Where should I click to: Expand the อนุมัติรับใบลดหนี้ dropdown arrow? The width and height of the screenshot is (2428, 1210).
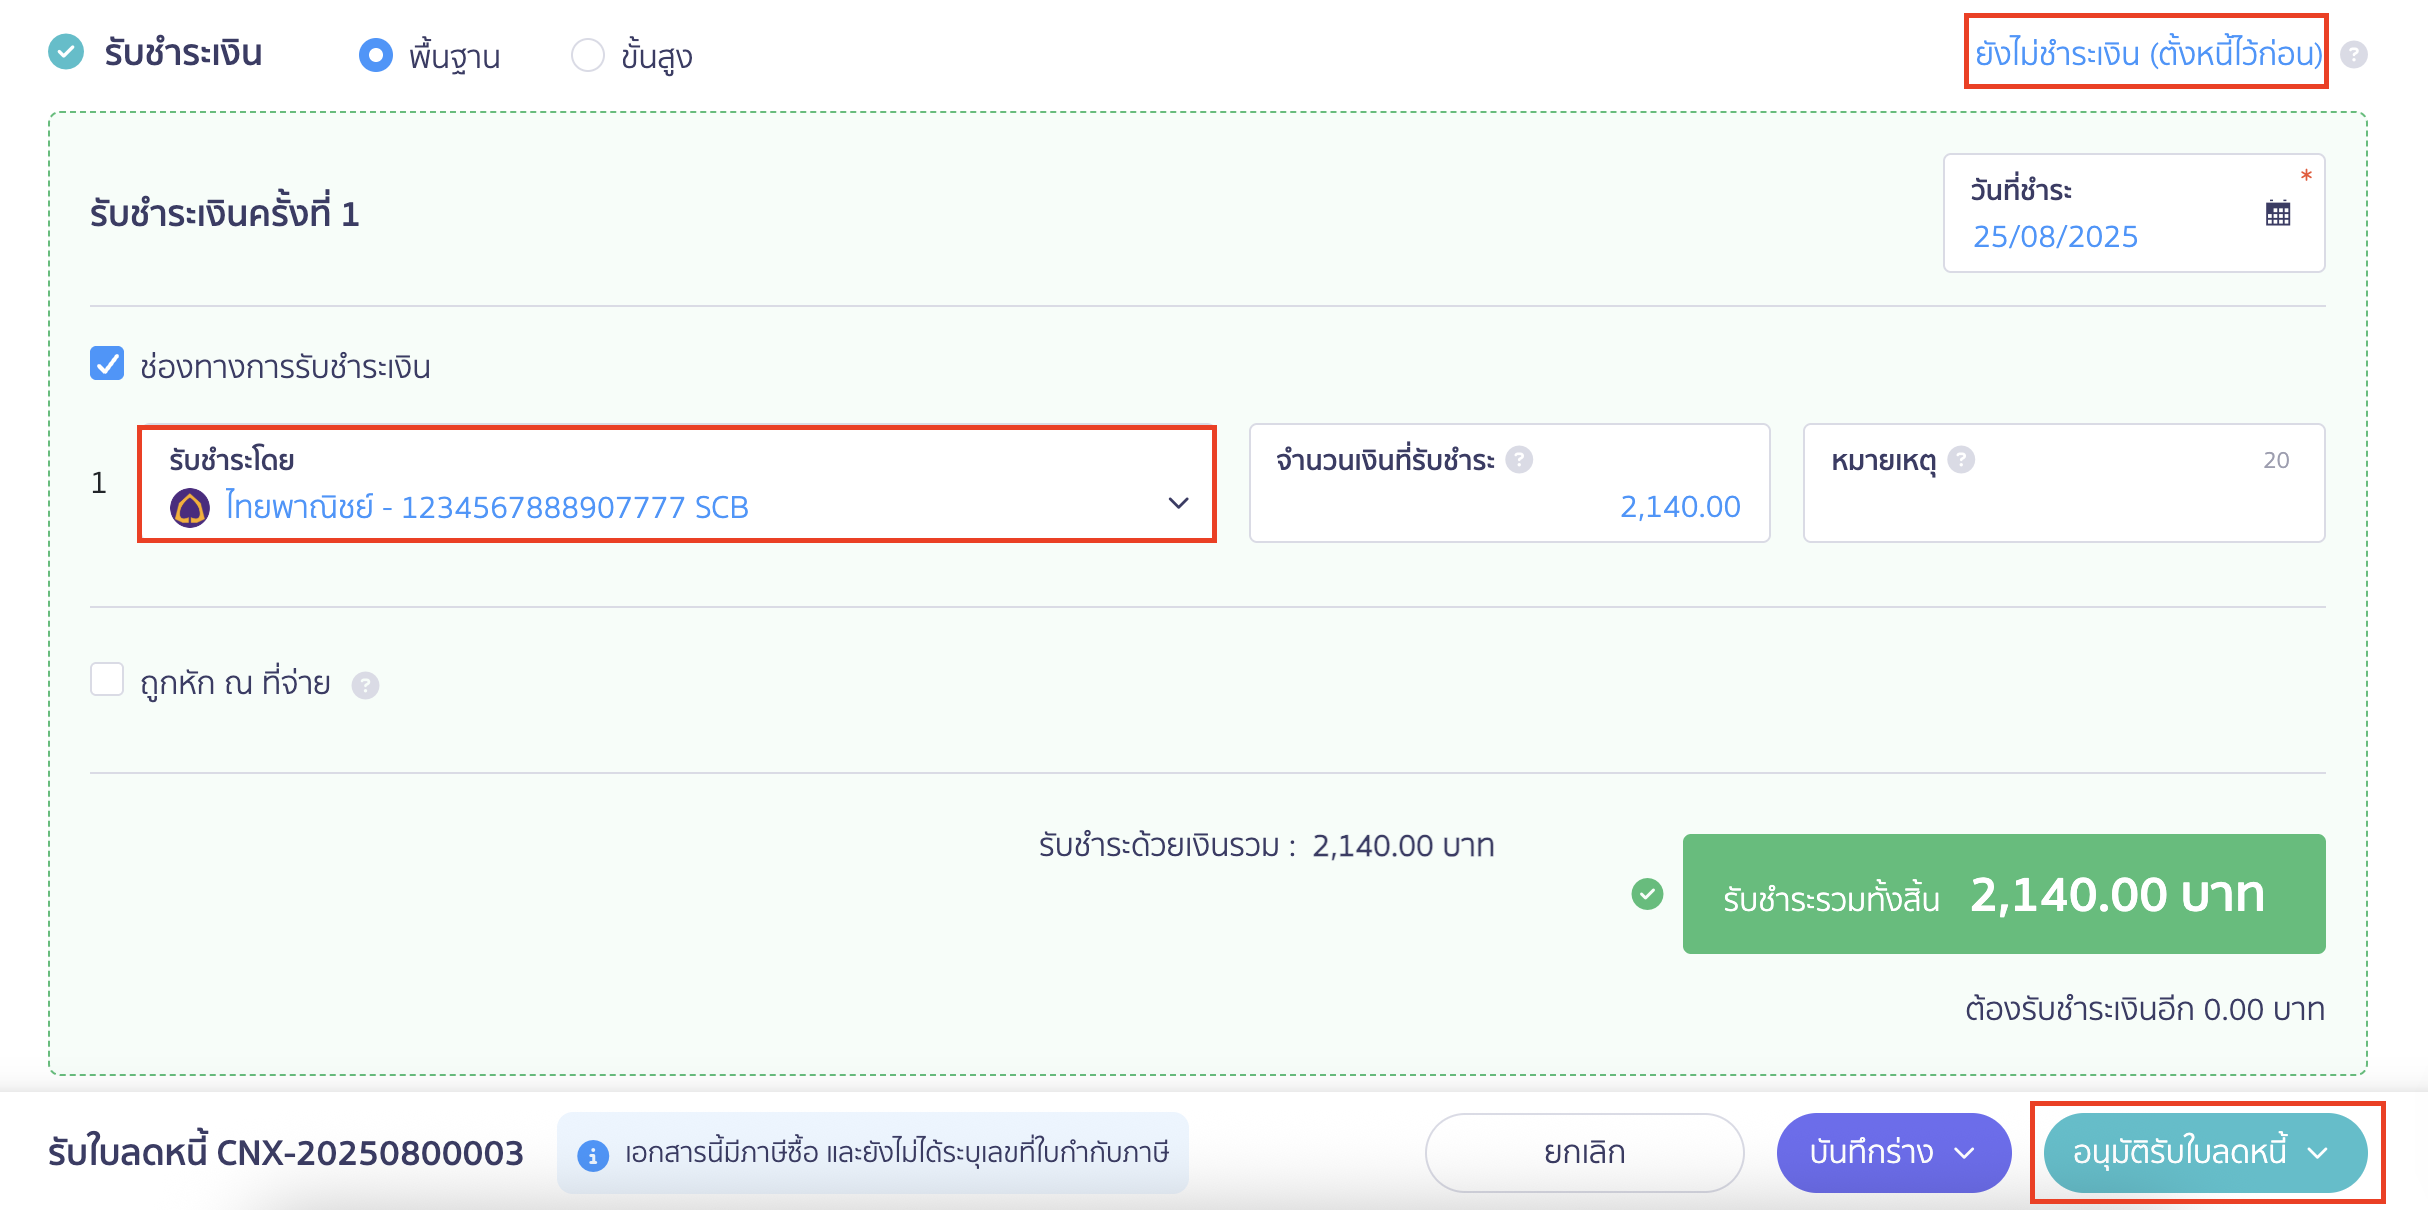tap(2318, 1153)
